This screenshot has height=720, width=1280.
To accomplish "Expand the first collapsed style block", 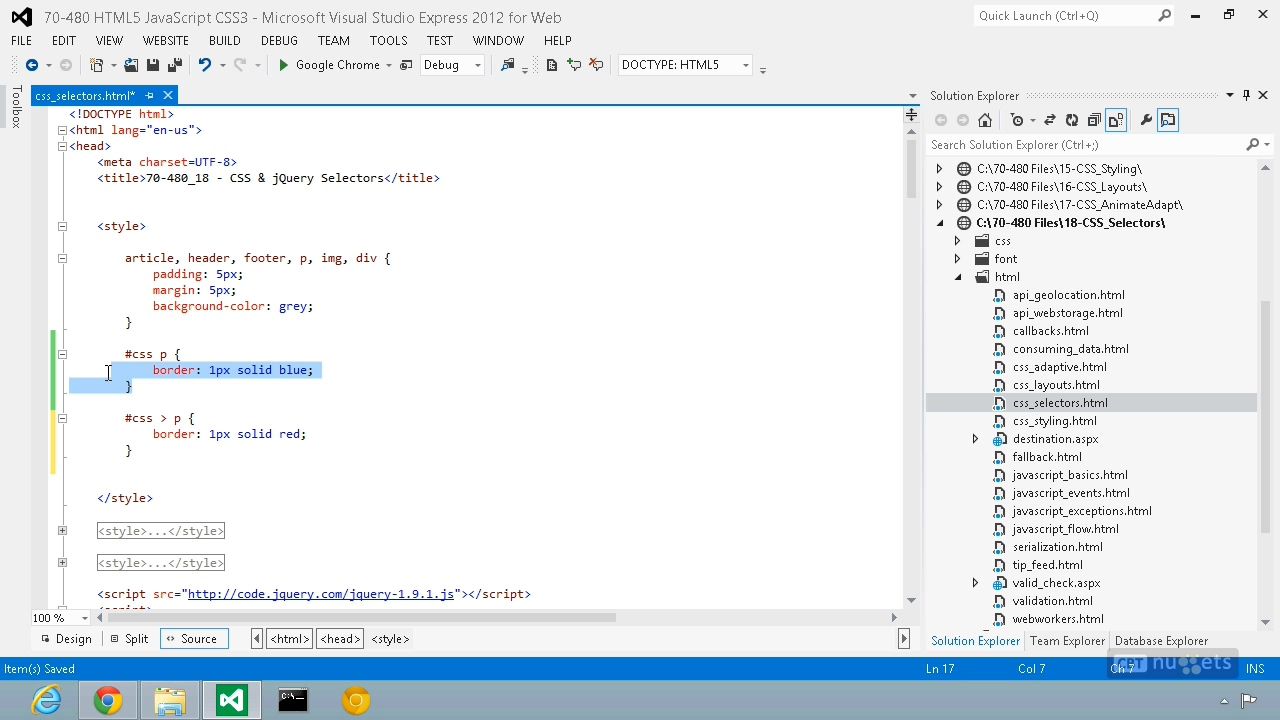I will [x=62, y=530].
